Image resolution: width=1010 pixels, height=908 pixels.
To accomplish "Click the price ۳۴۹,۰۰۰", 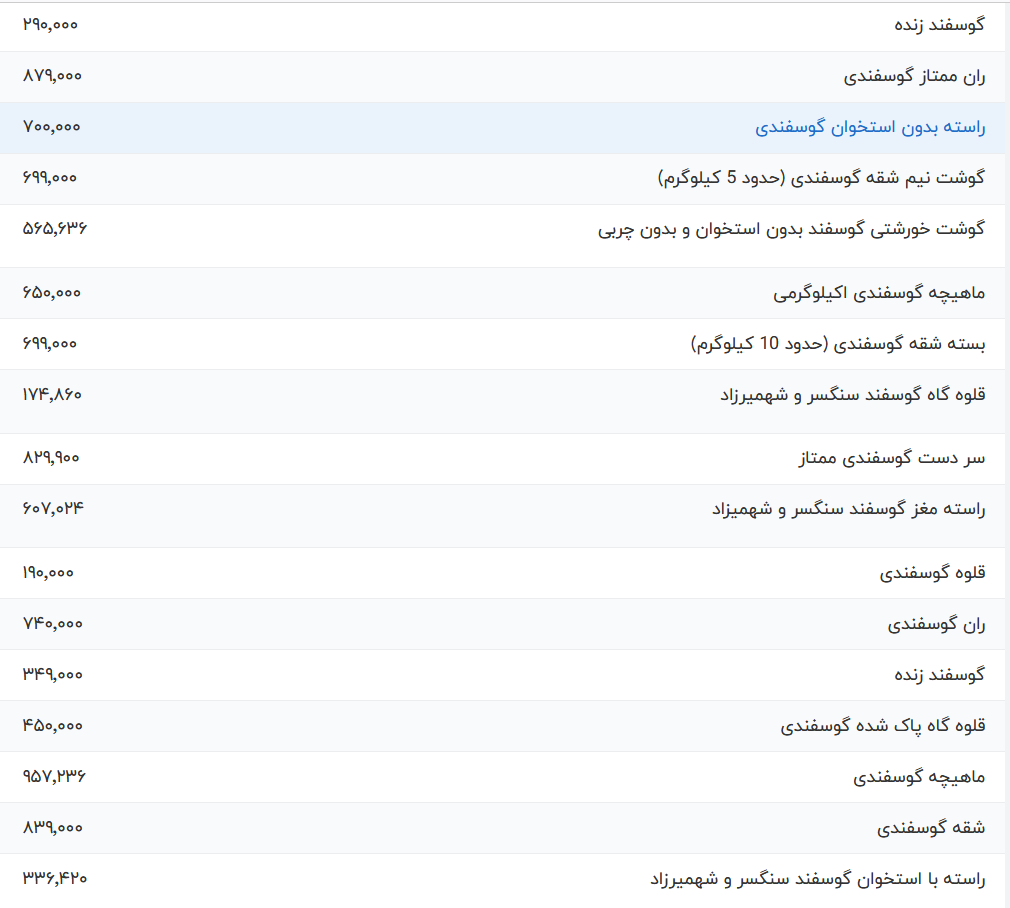I will point(53,674).
